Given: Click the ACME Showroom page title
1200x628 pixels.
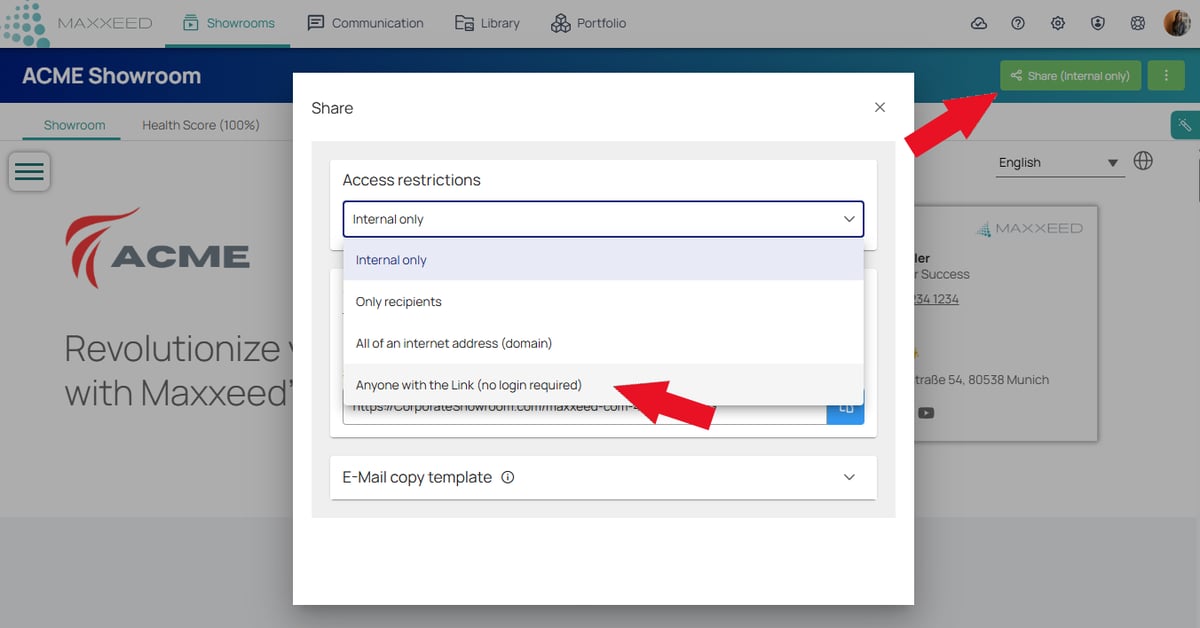Looking at the screenshot, I should click(x=111, y=76).
